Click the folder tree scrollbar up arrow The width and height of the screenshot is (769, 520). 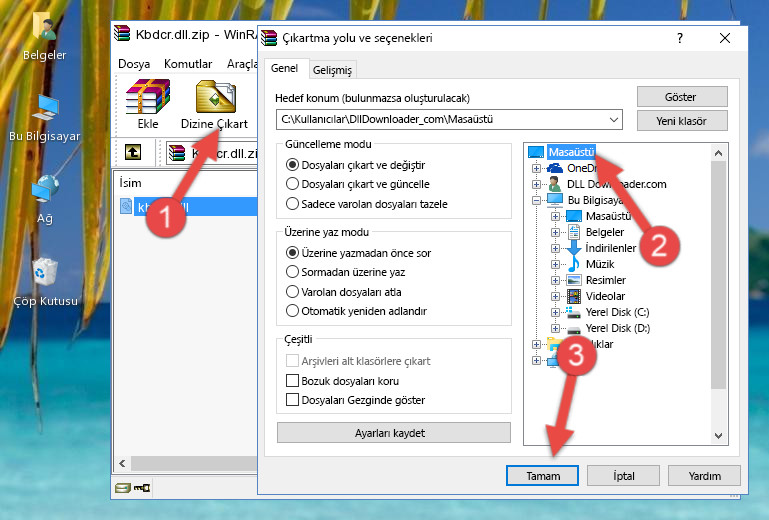(718, 153)
